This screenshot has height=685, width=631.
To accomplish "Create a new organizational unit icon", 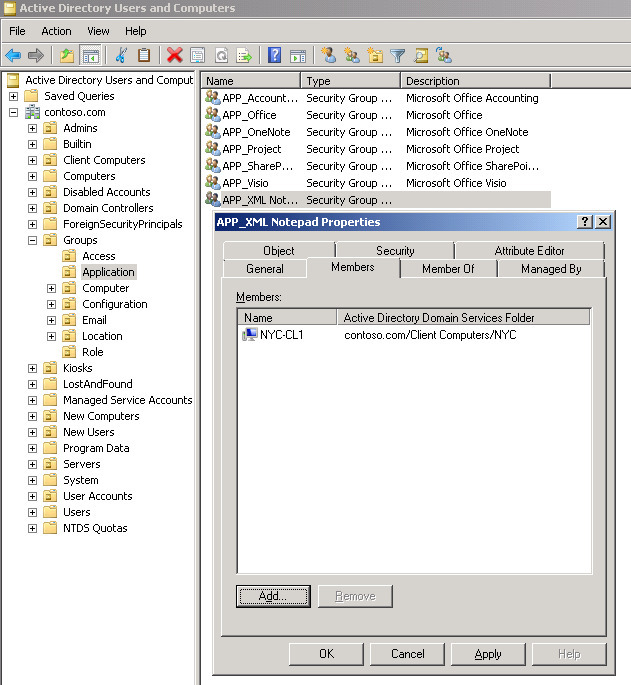I will click(x=375, y=55).
